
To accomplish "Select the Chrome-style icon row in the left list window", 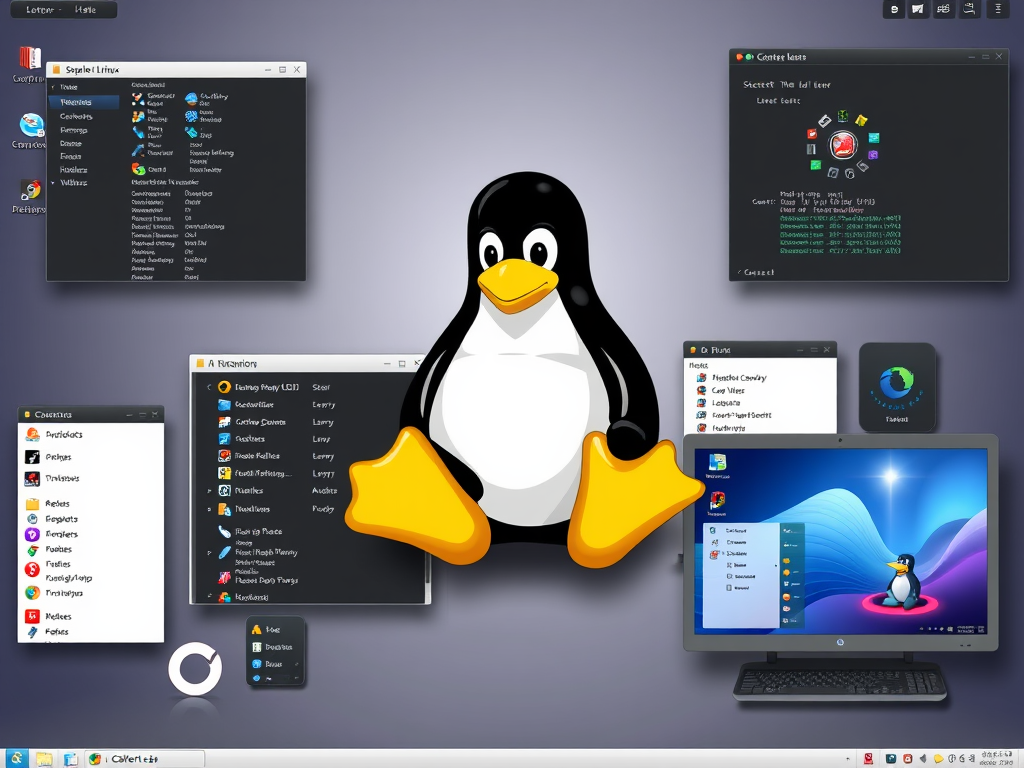I will click(91, 593).
